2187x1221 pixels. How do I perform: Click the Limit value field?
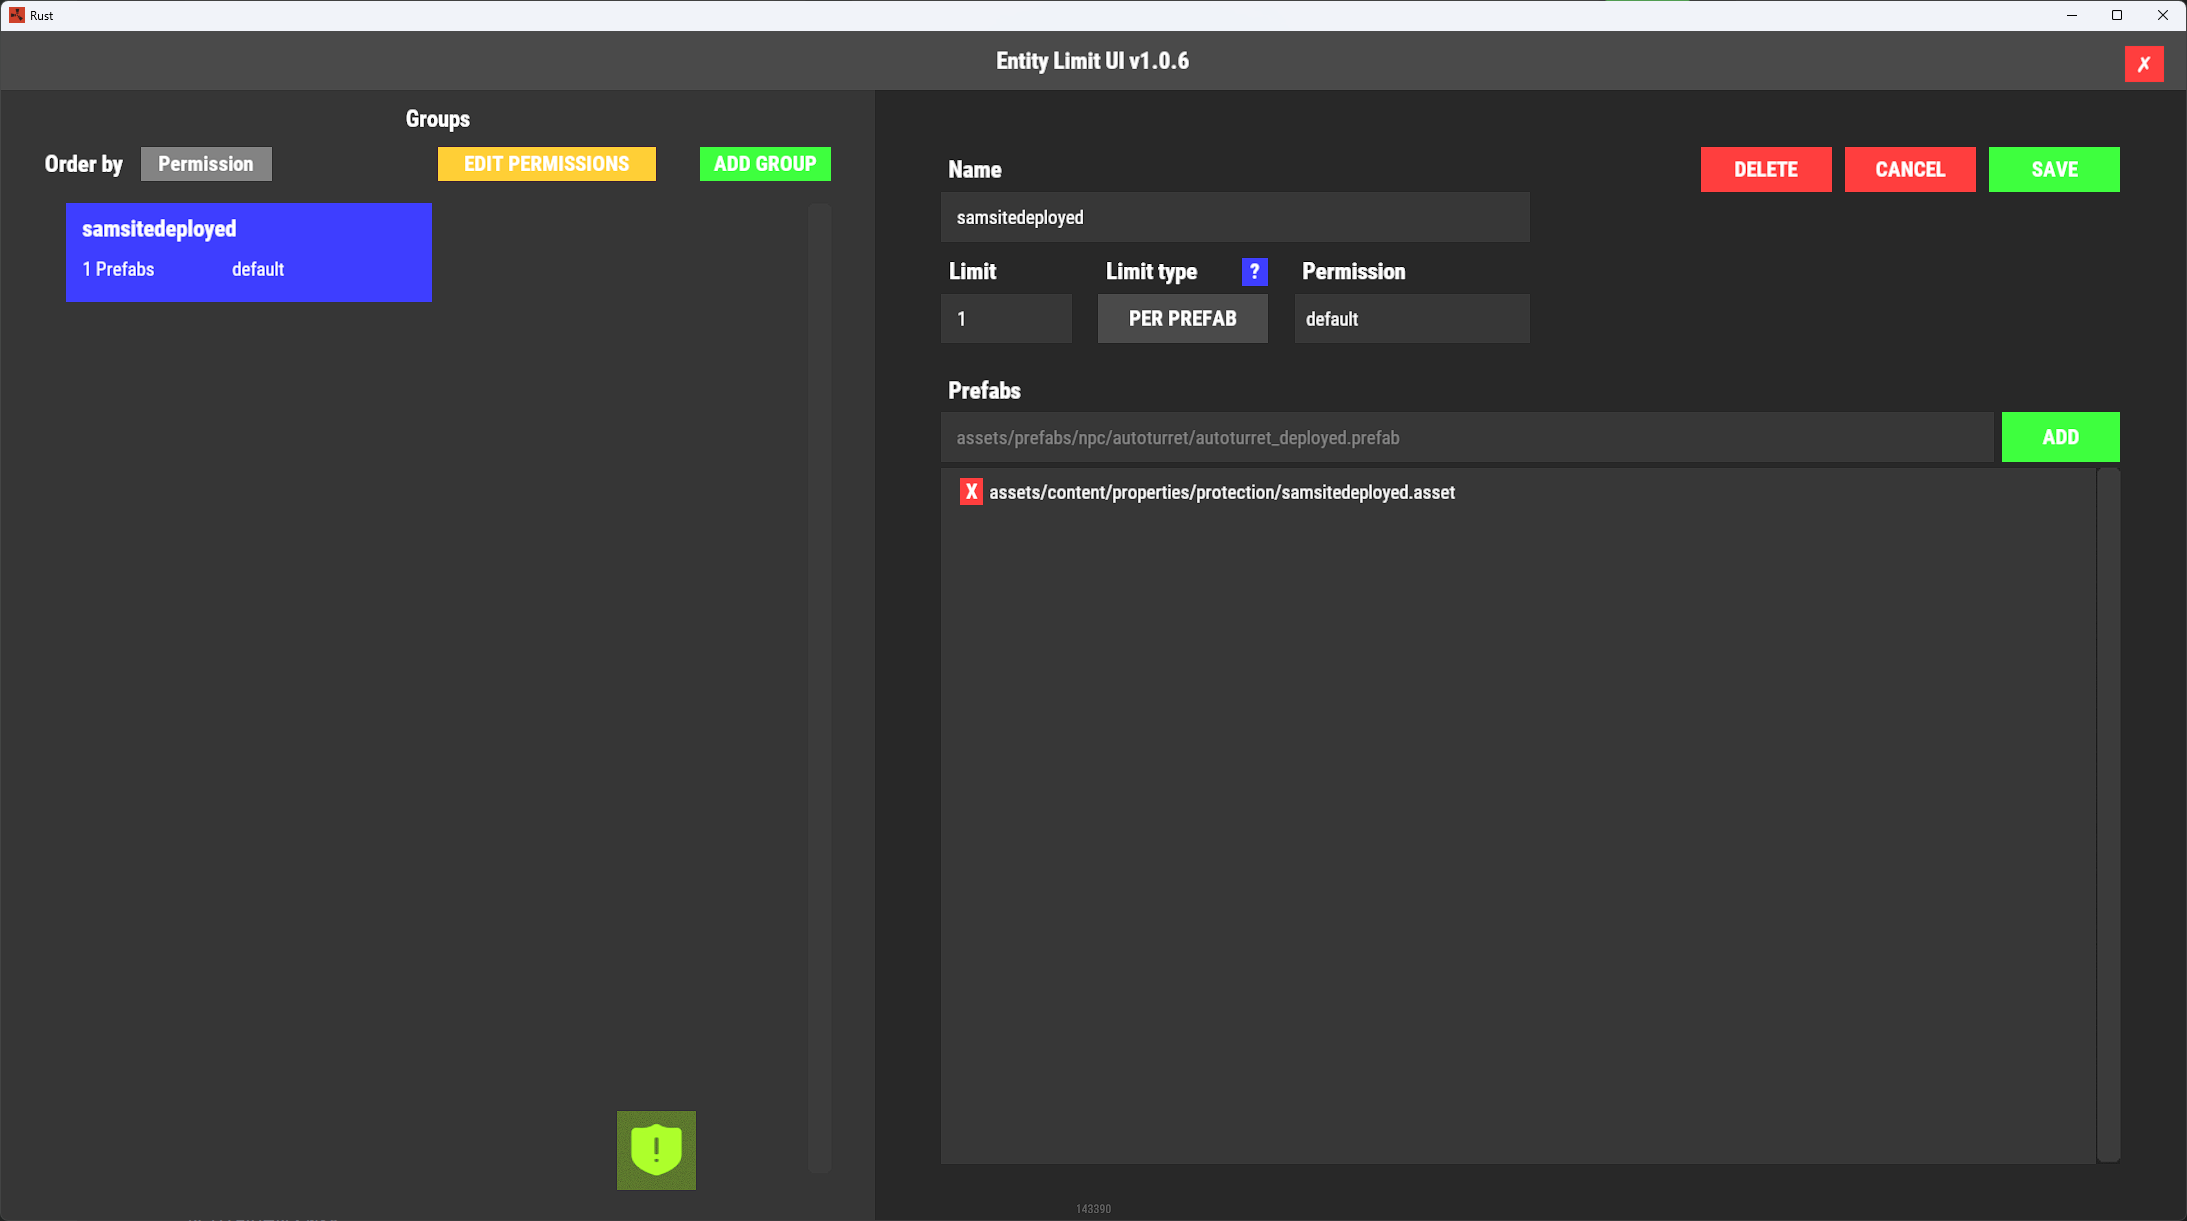point(1005,319)
